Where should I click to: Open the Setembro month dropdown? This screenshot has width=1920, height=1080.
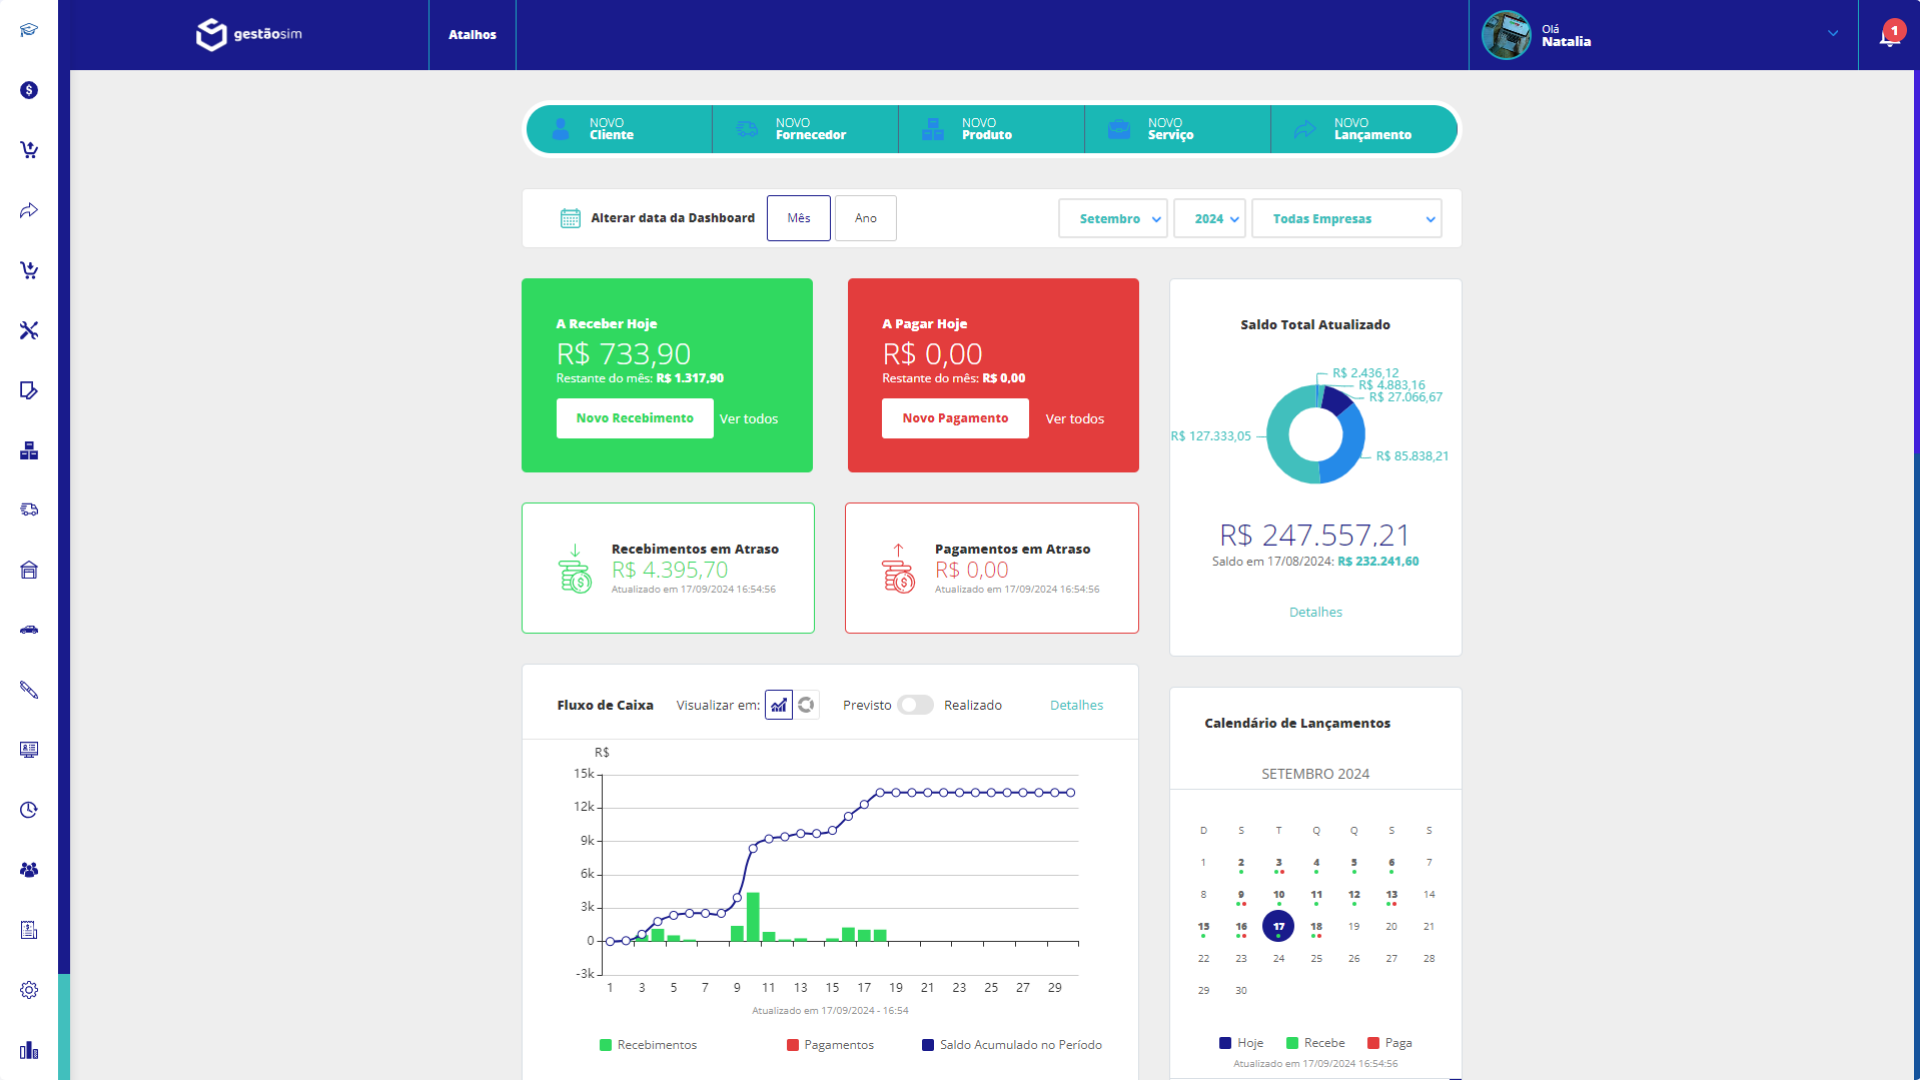point(1113,219)
